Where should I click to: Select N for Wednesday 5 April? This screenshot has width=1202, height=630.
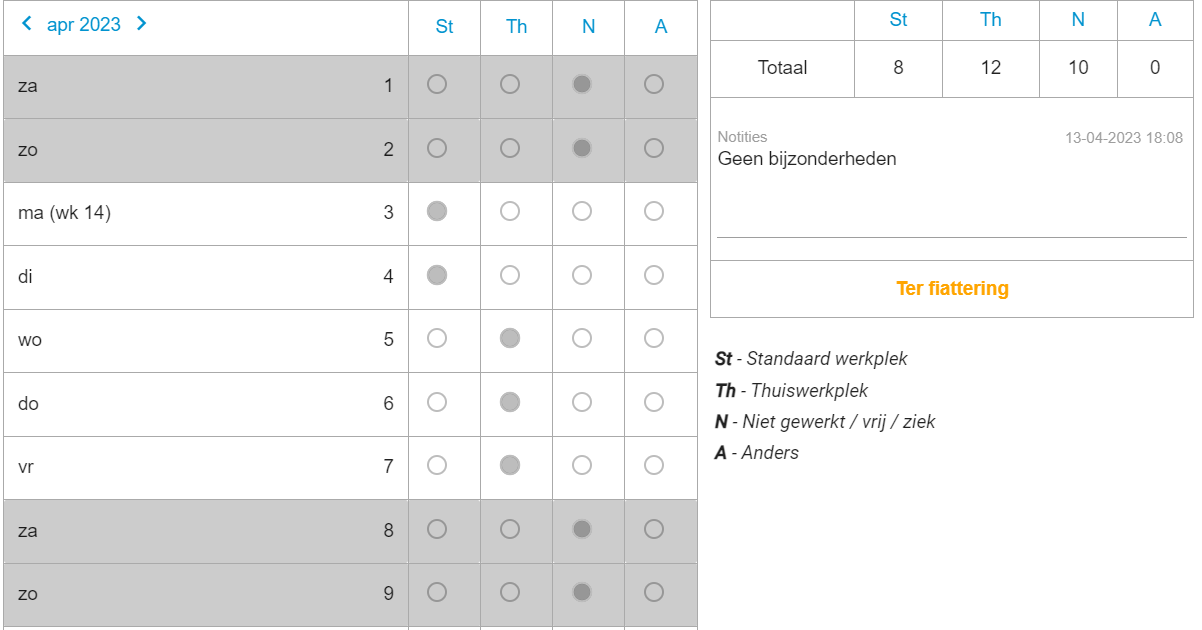[582, 338]
